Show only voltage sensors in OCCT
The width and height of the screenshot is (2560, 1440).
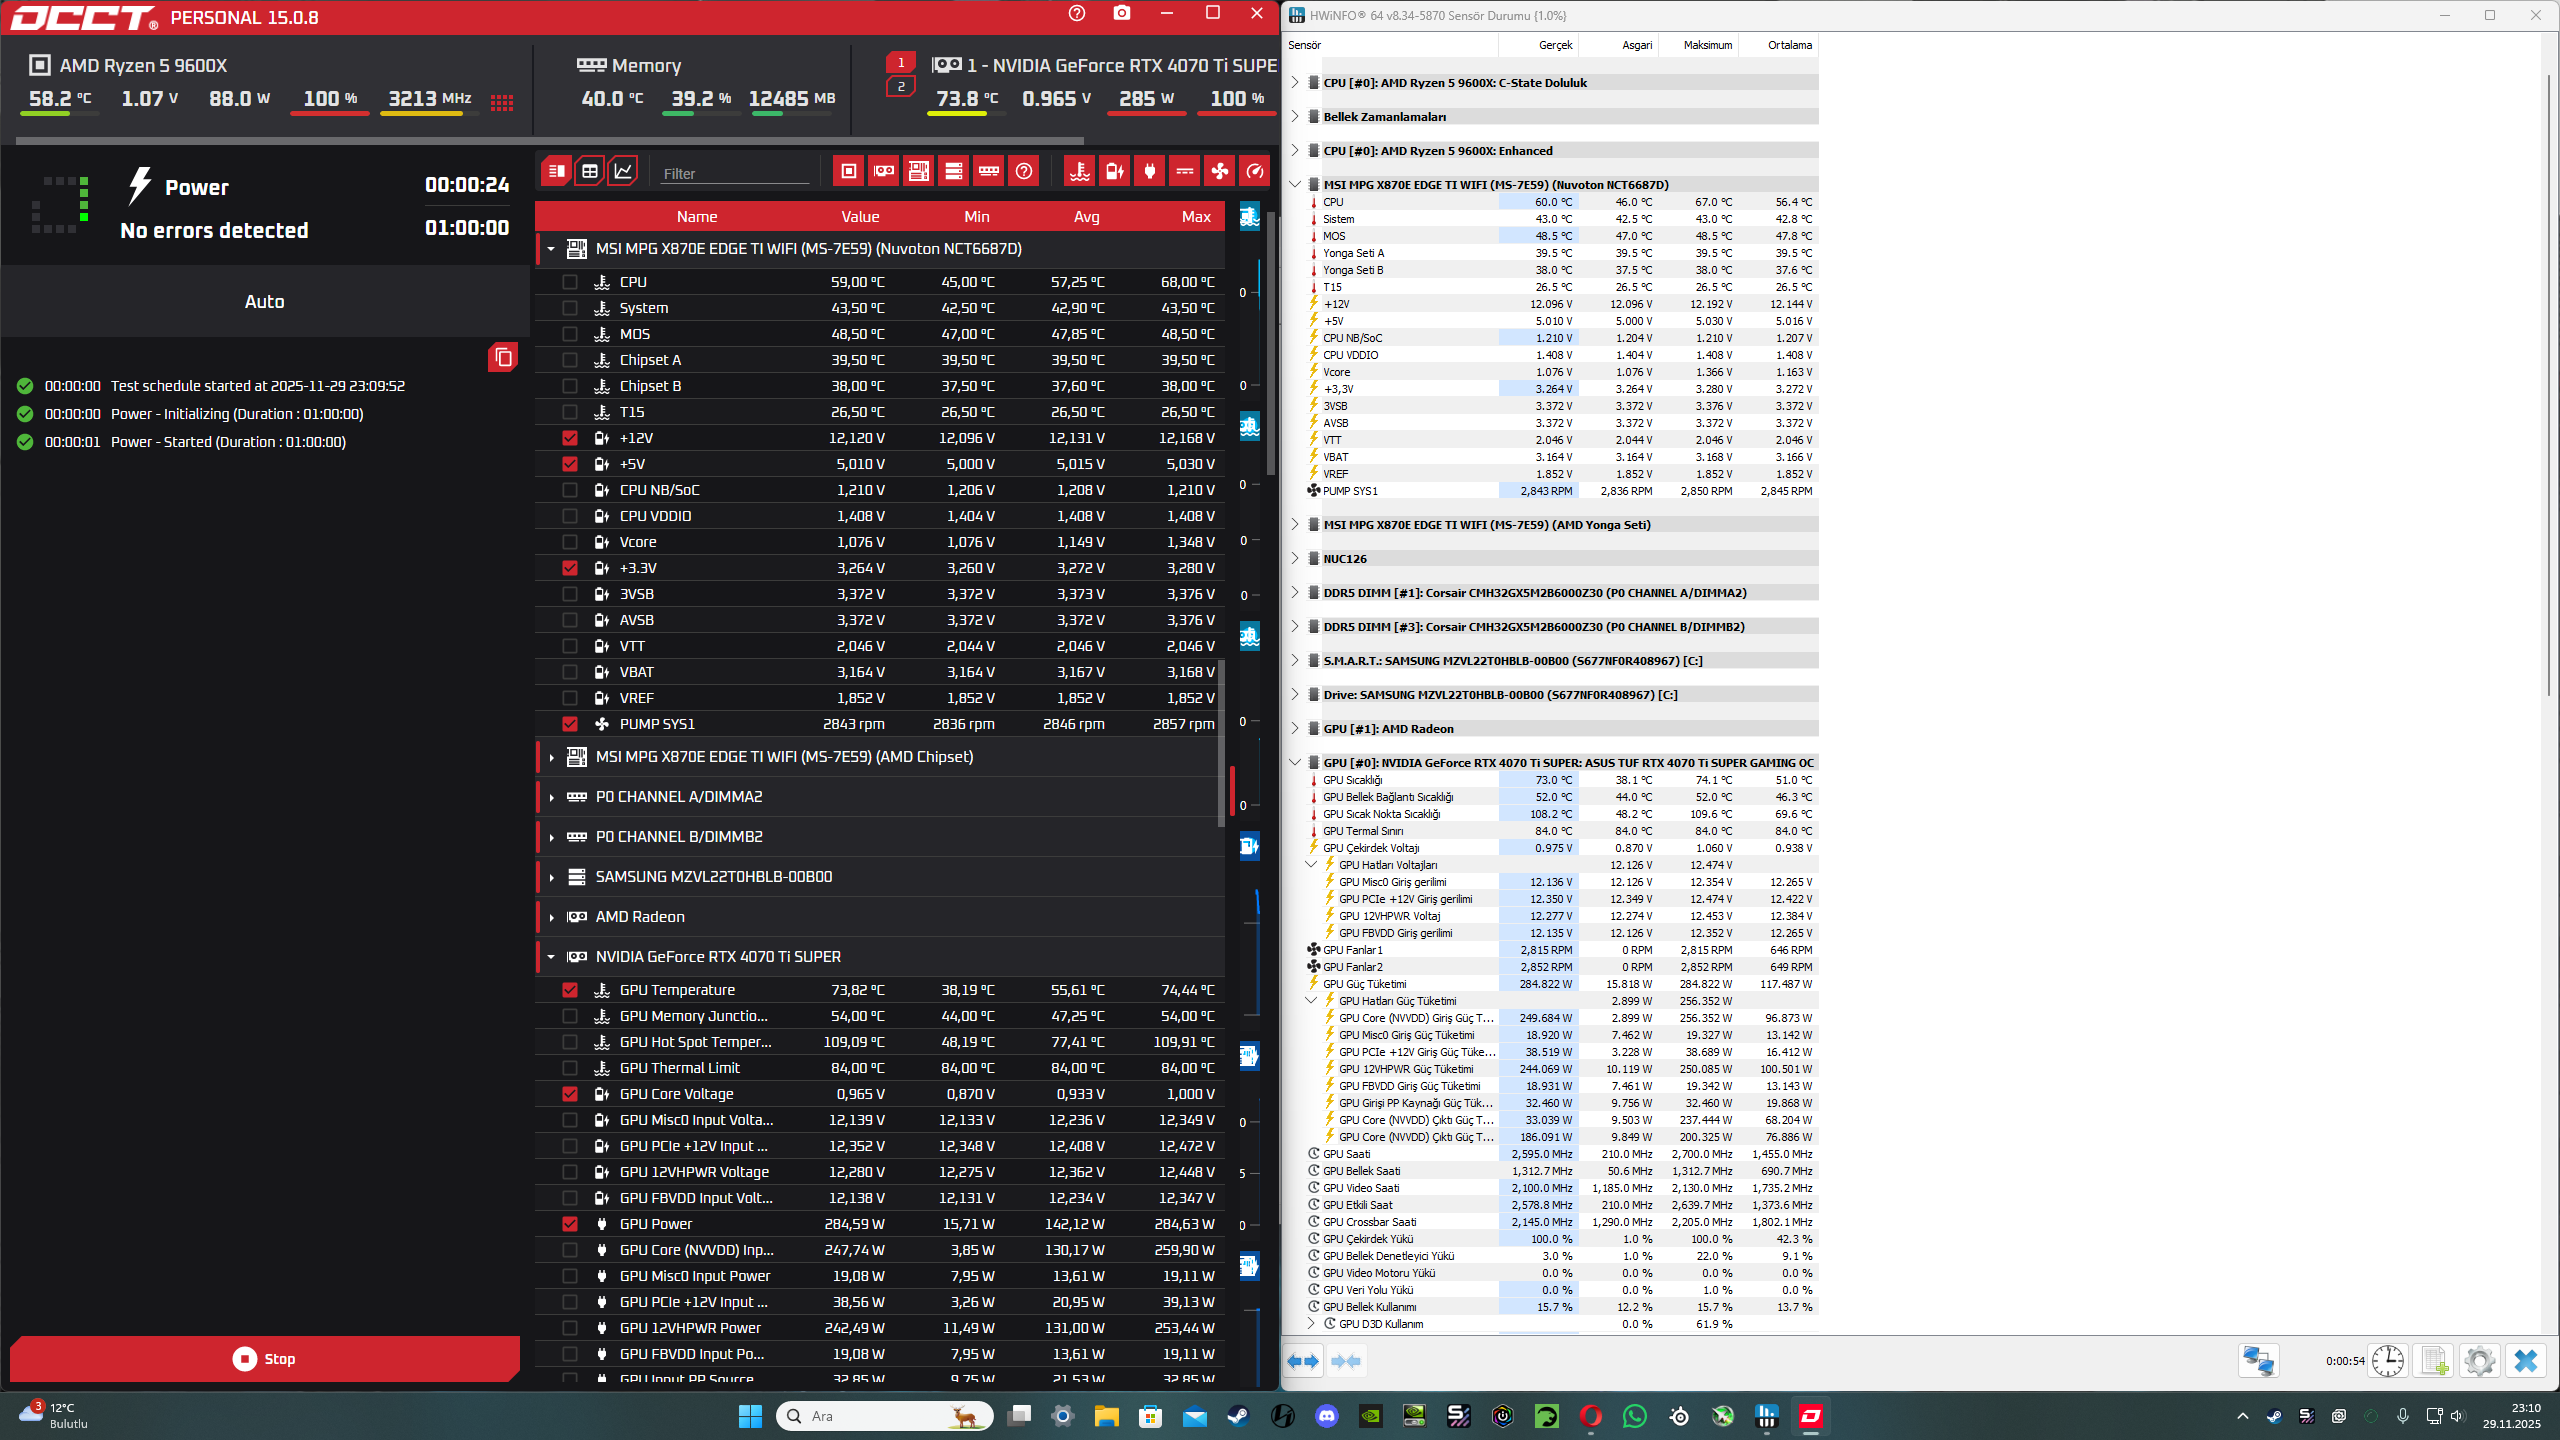click(1115, 171)
